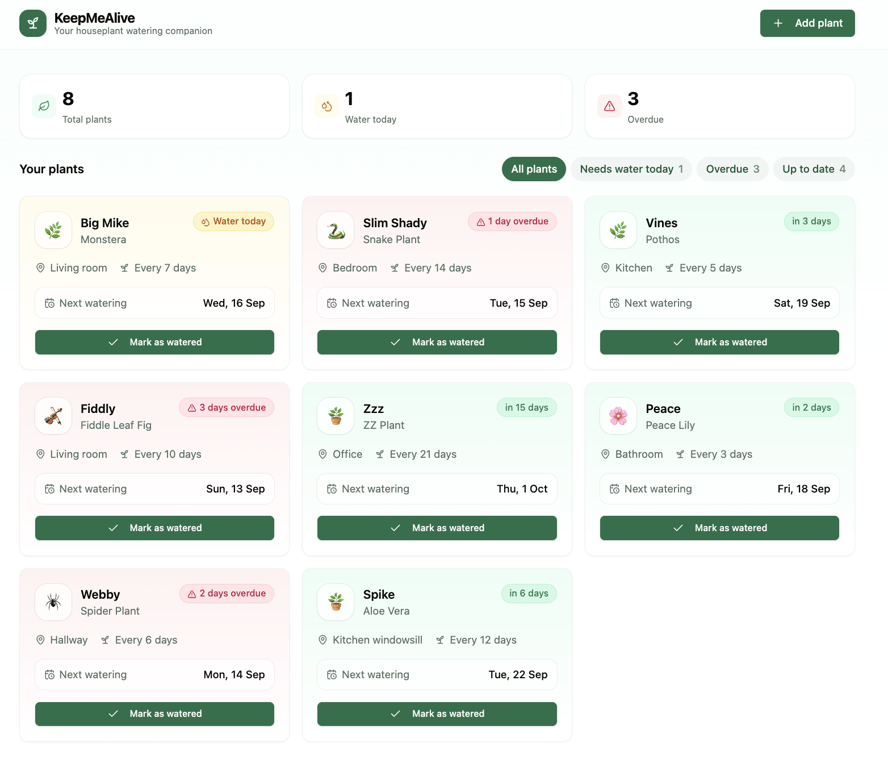
Task: Switch to the Overdue filter tab
Action: [732, 169]
